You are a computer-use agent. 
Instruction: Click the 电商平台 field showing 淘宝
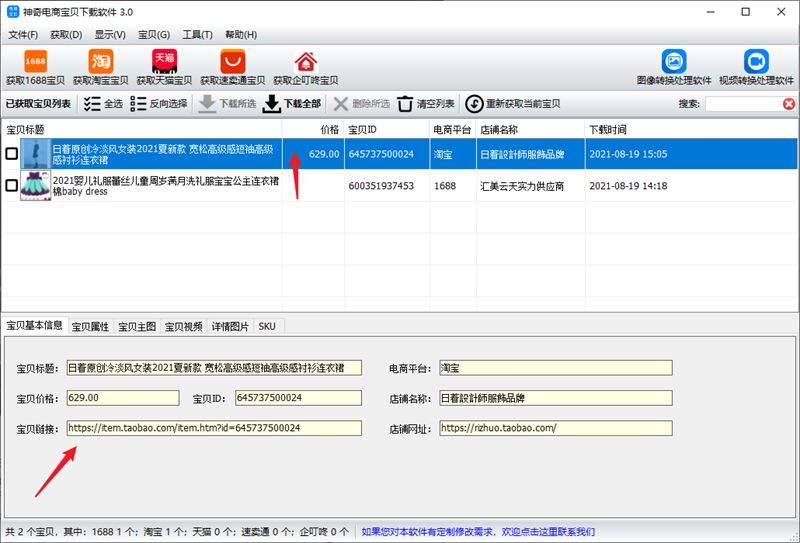tap(556, 368)
